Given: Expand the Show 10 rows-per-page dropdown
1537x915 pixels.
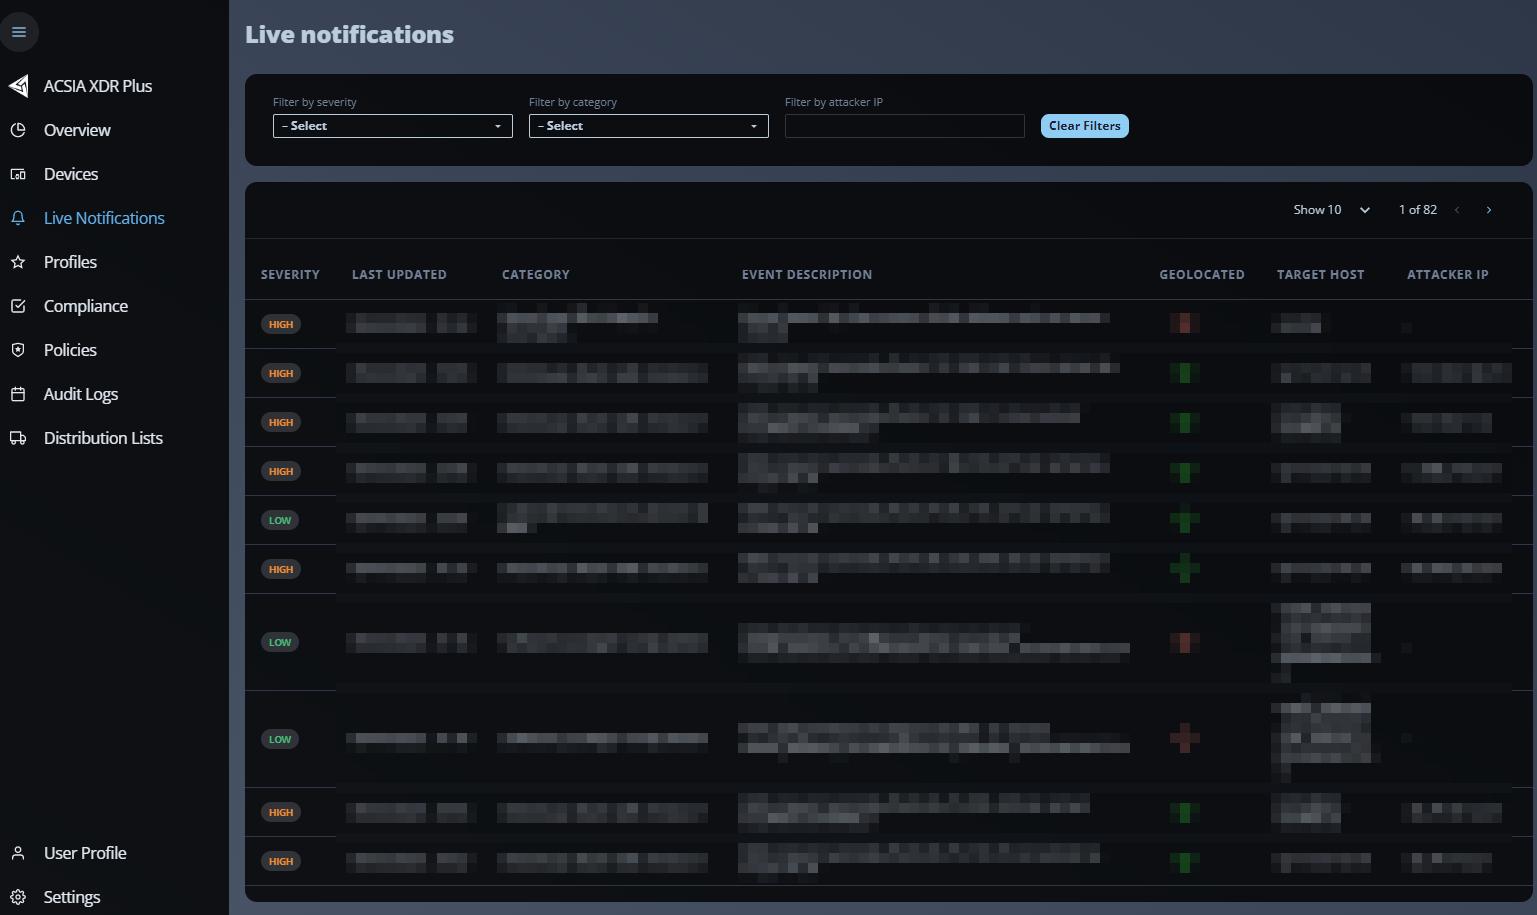Looking at the screenshot, I should pyautogui.click(x=1331, y=210).
